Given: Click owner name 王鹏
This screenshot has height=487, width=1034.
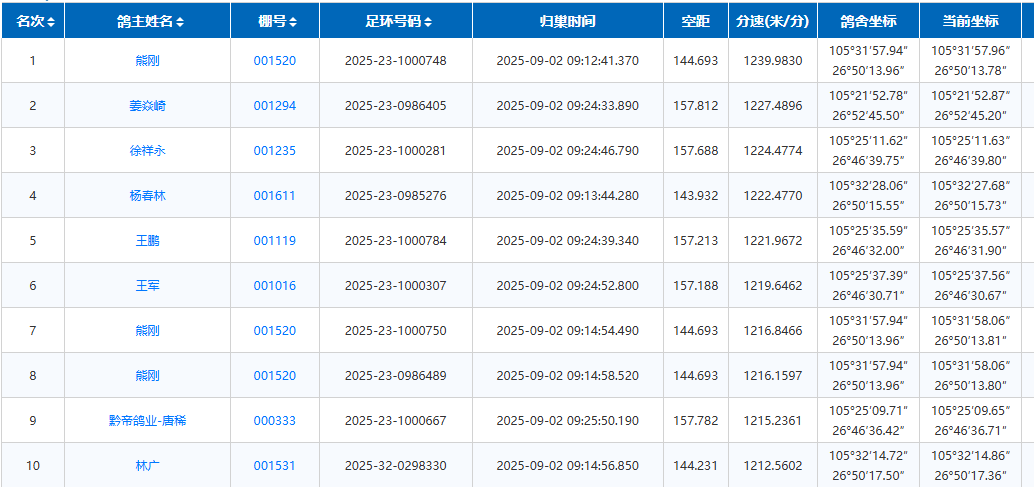Looking at the screenshot, I should click(x=148, y=241).
